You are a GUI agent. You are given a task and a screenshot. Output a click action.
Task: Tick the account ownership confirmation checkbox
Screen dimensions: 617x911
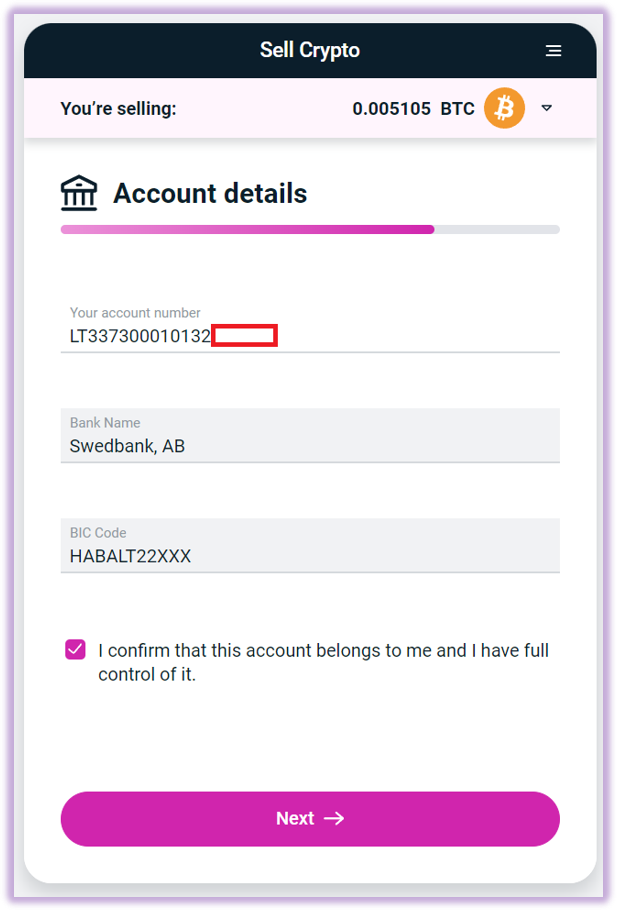[x=76, y=650]
